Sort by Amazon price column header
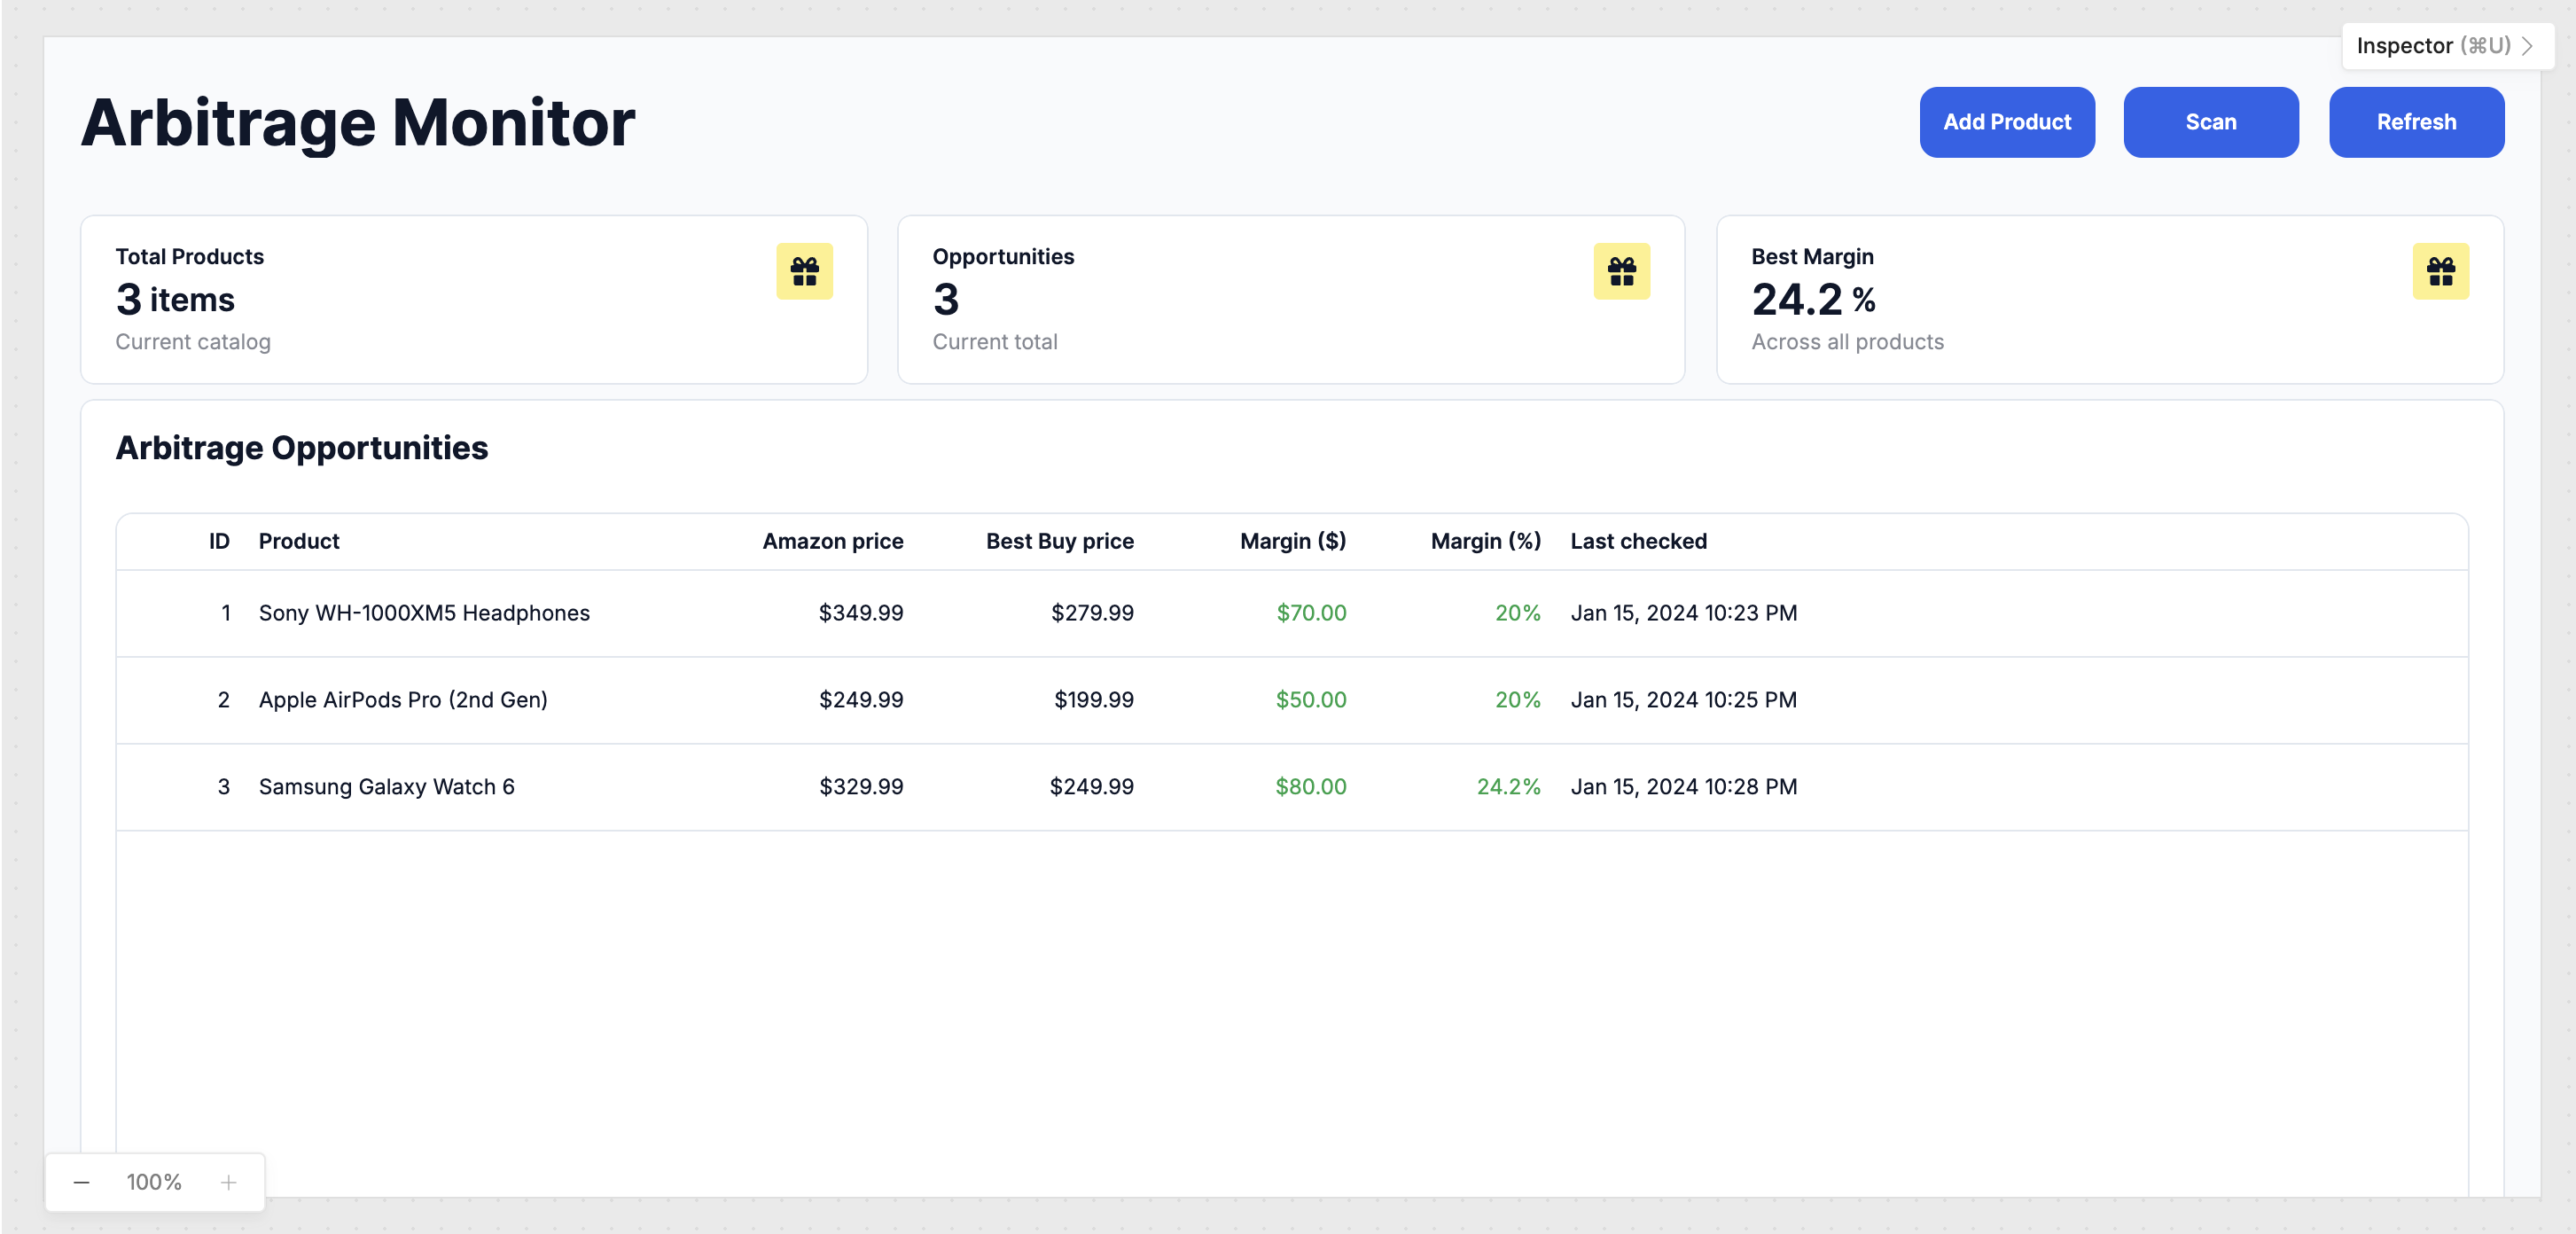The image size is (2576, 1234). 832,541
